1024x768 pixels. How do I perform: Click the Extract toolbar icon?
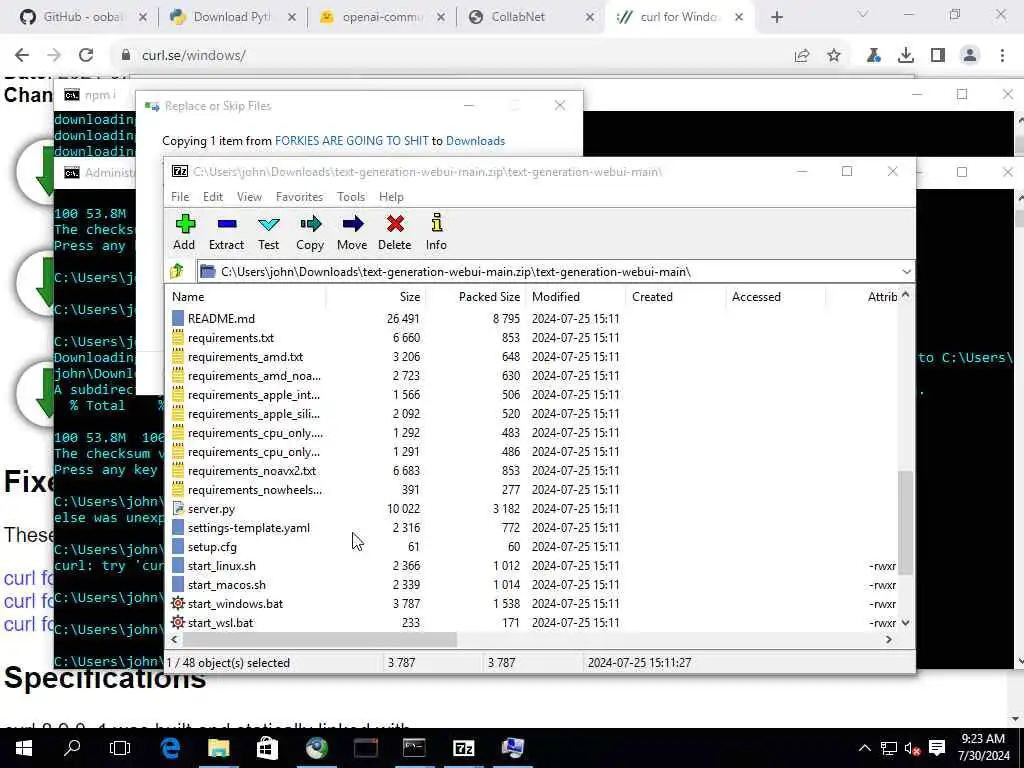click(x=226, y=232)
